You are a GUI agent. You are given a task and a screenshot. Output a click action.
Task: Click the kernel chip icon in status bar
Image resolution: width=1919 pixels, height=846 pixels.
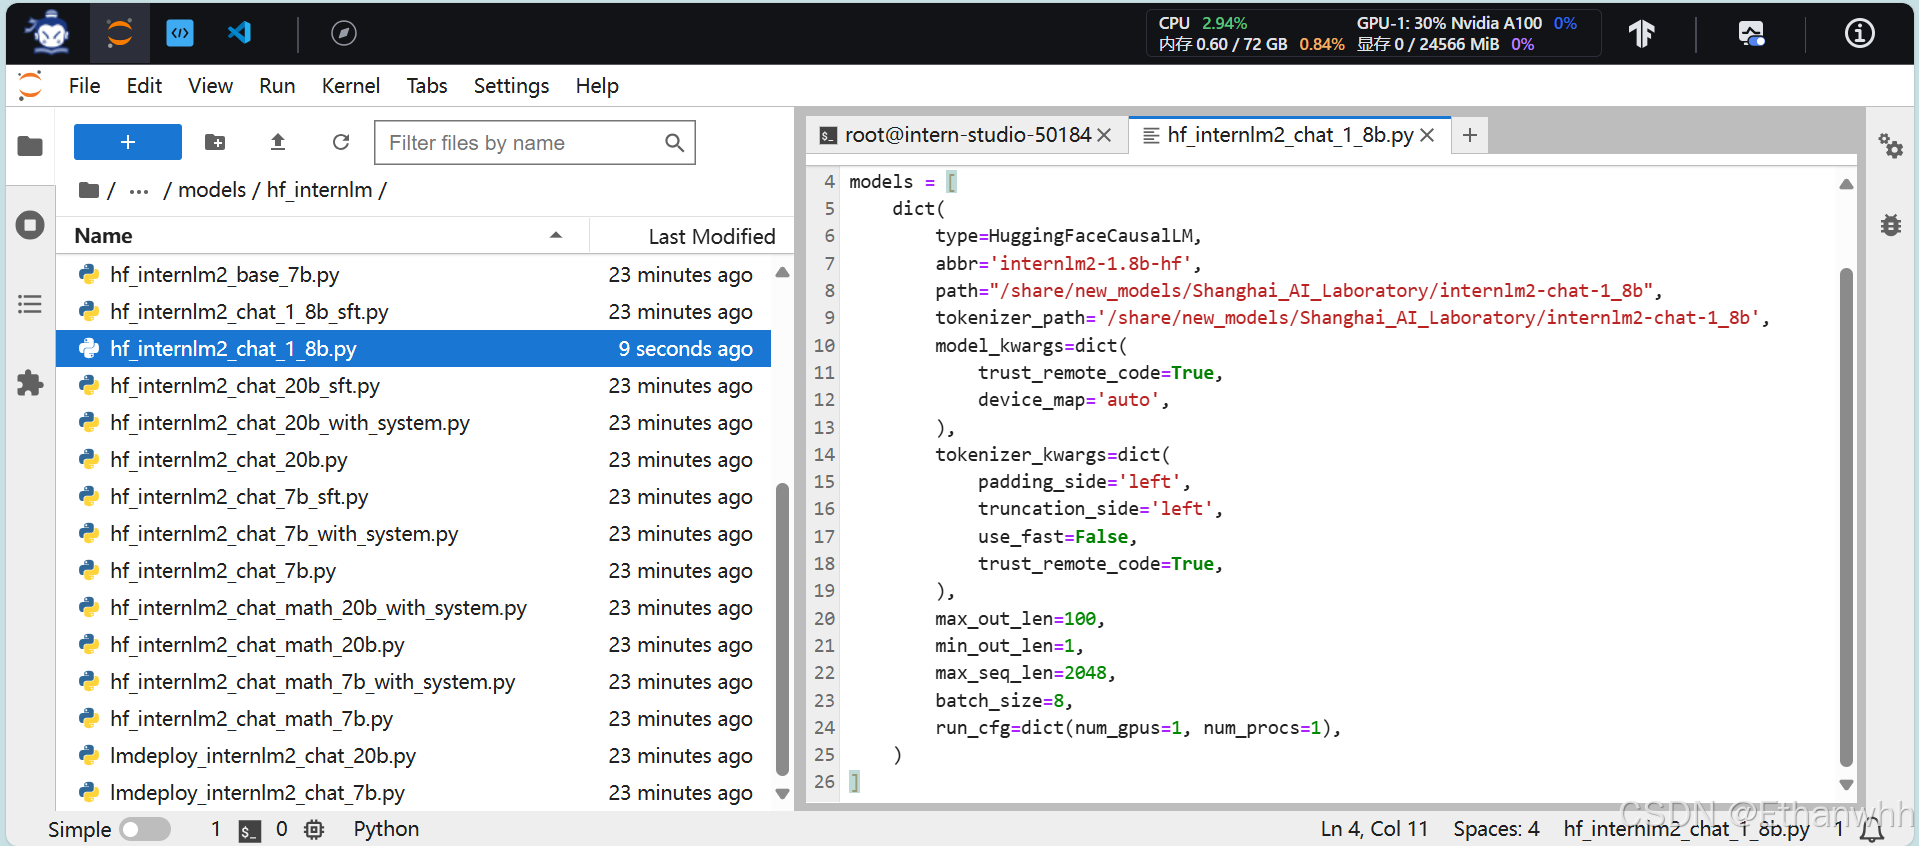coord(314,830)
